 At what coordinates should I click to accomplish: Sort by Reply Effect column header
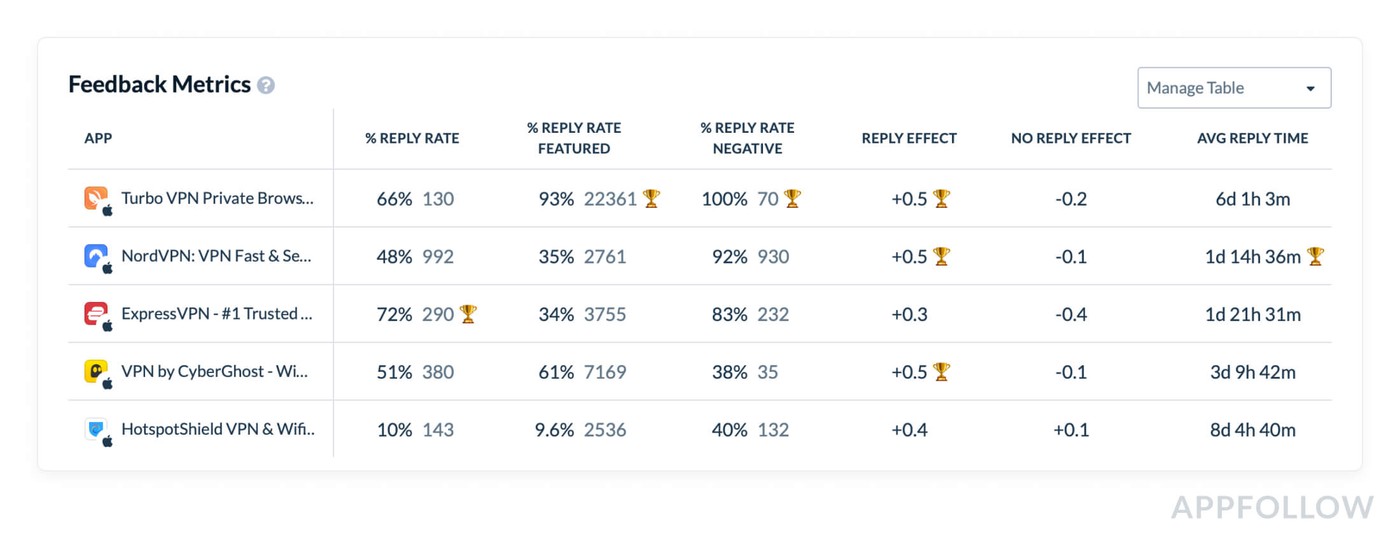click(x=909, y=139)
